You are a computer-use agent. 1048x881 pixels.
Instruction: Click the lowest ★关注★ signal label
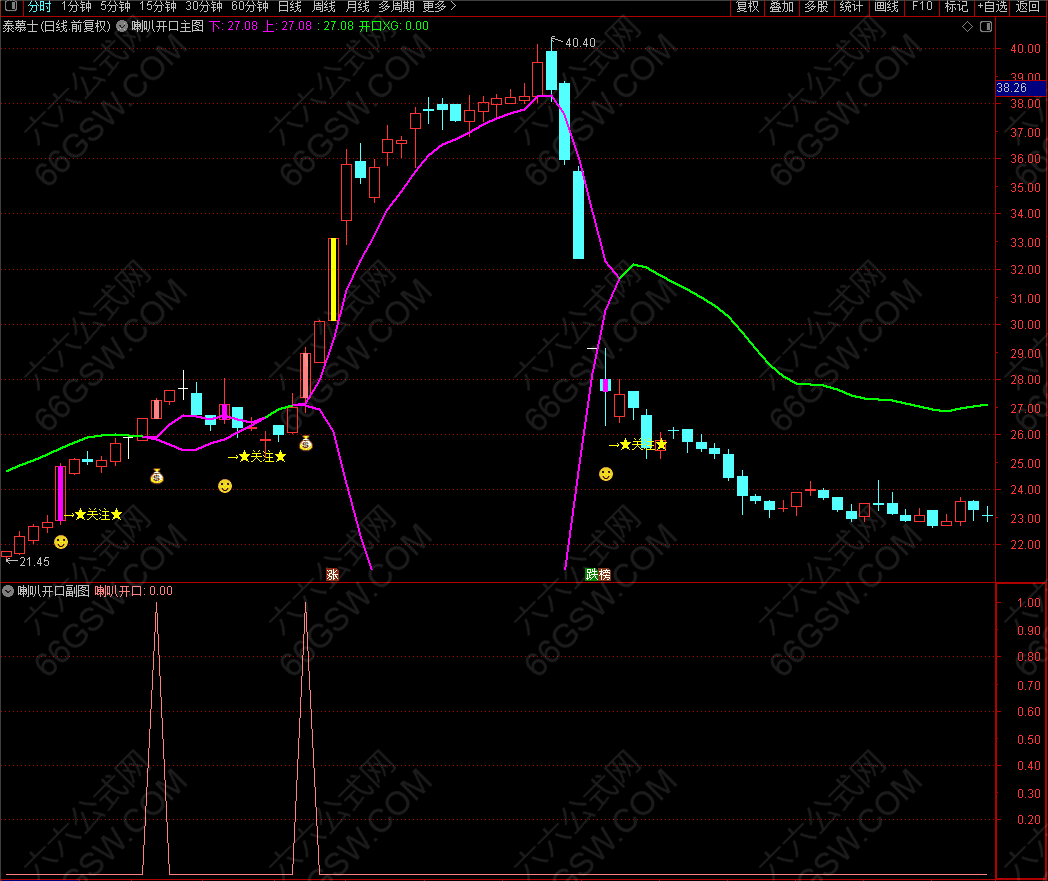click(x=98, y=514)
